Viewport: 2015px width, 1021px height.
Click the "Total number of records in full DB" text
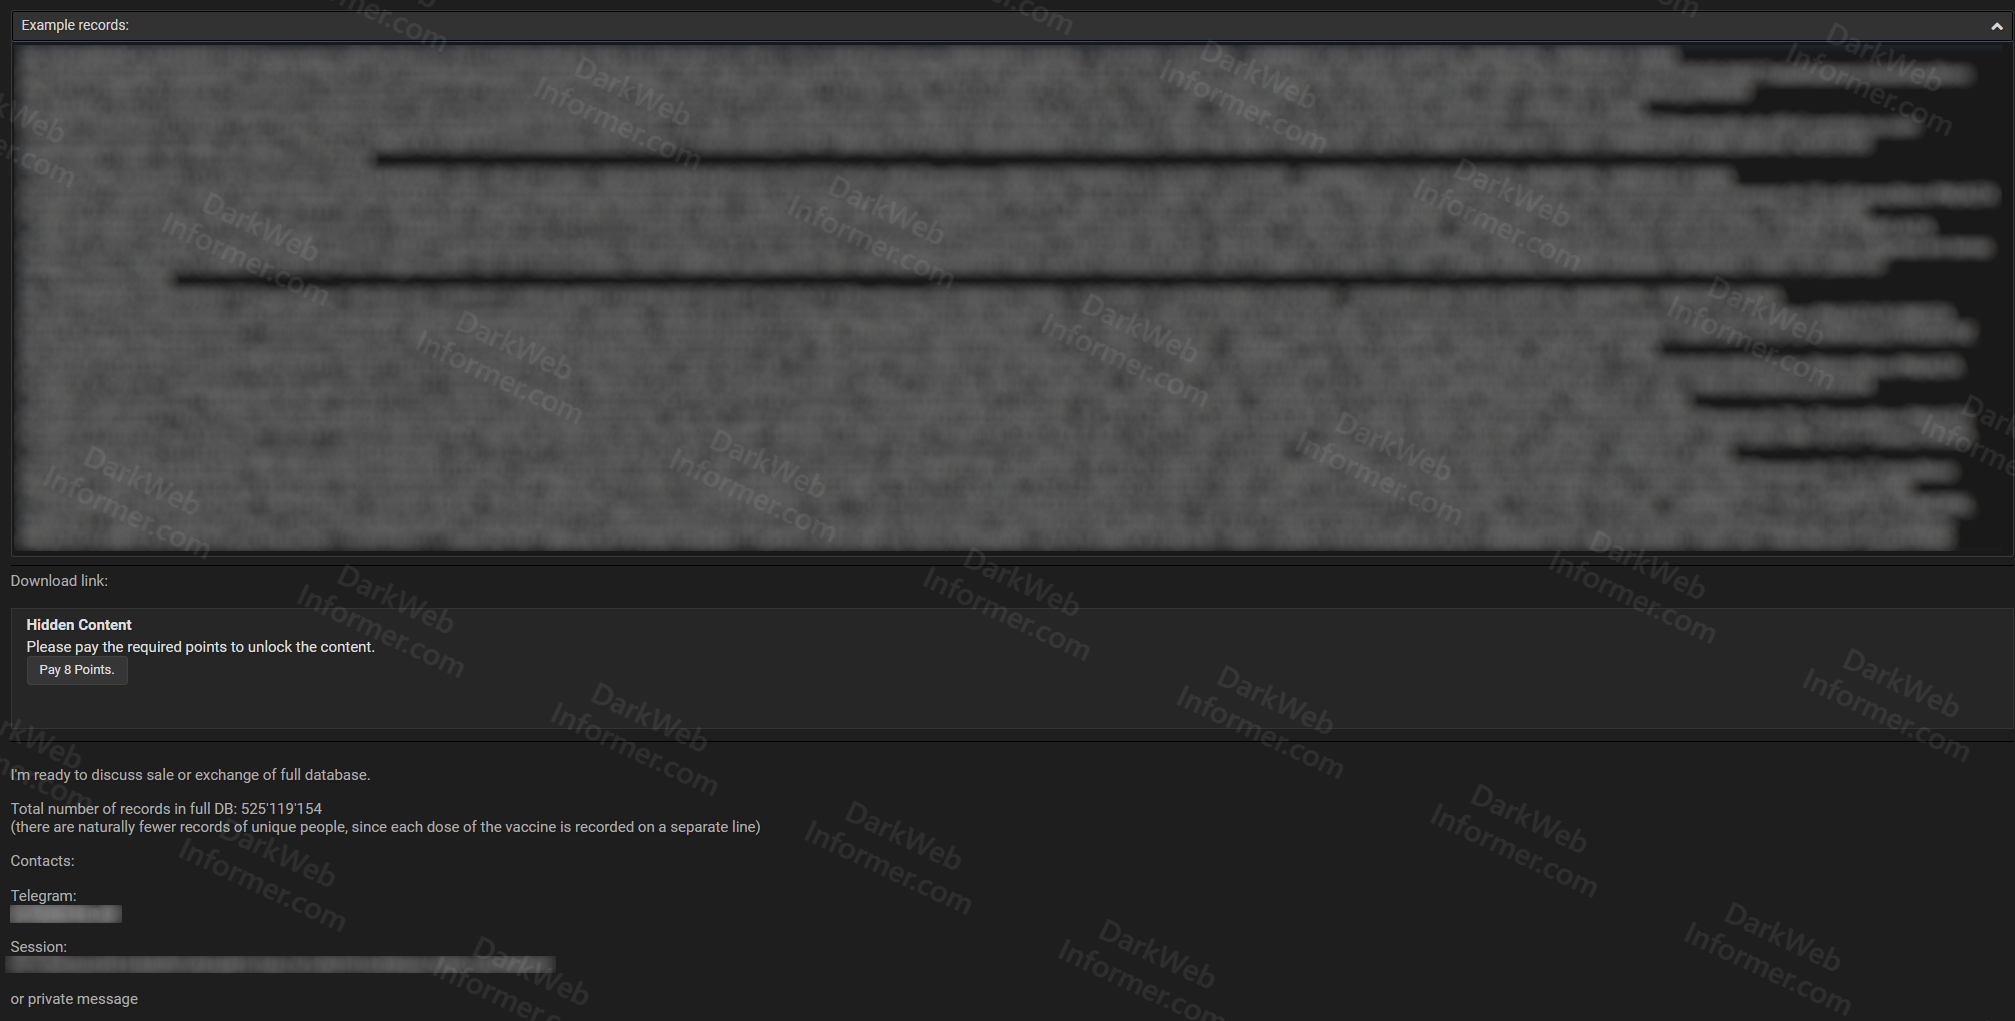point(124,809)
